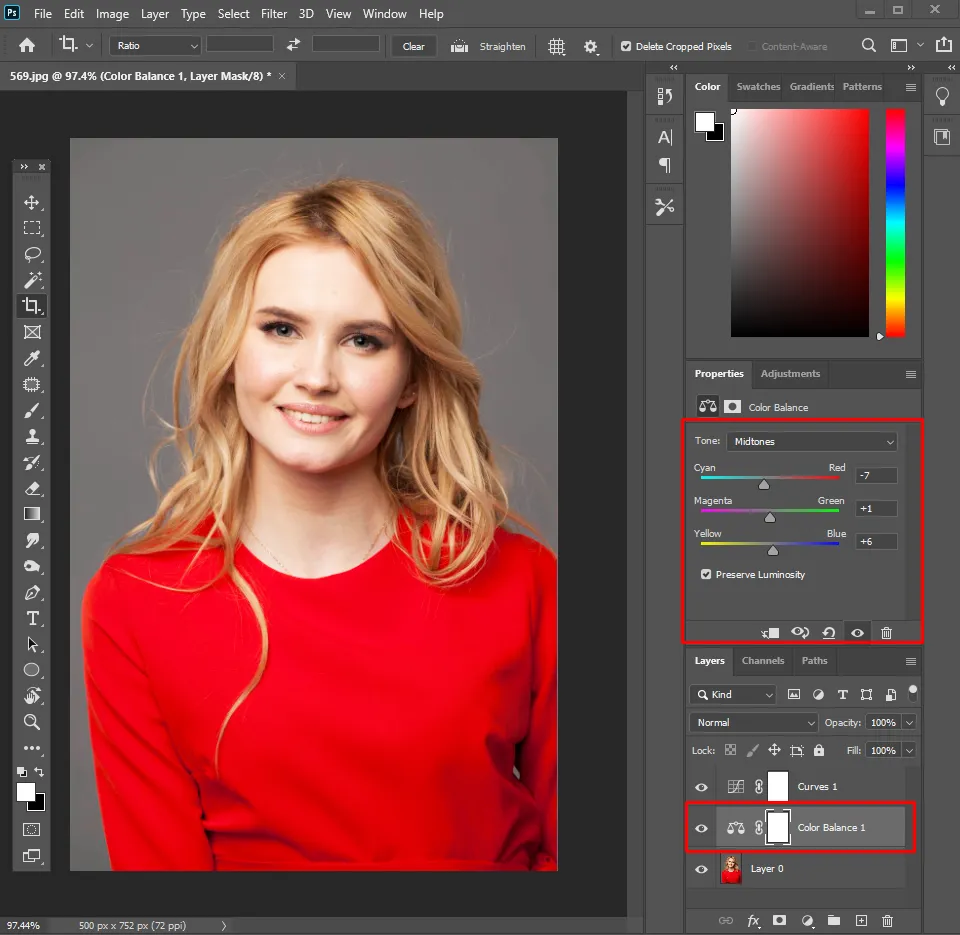Switch to the Channels tab
Image resolution: width=960 pixels, height=935 pixels.
762,661
